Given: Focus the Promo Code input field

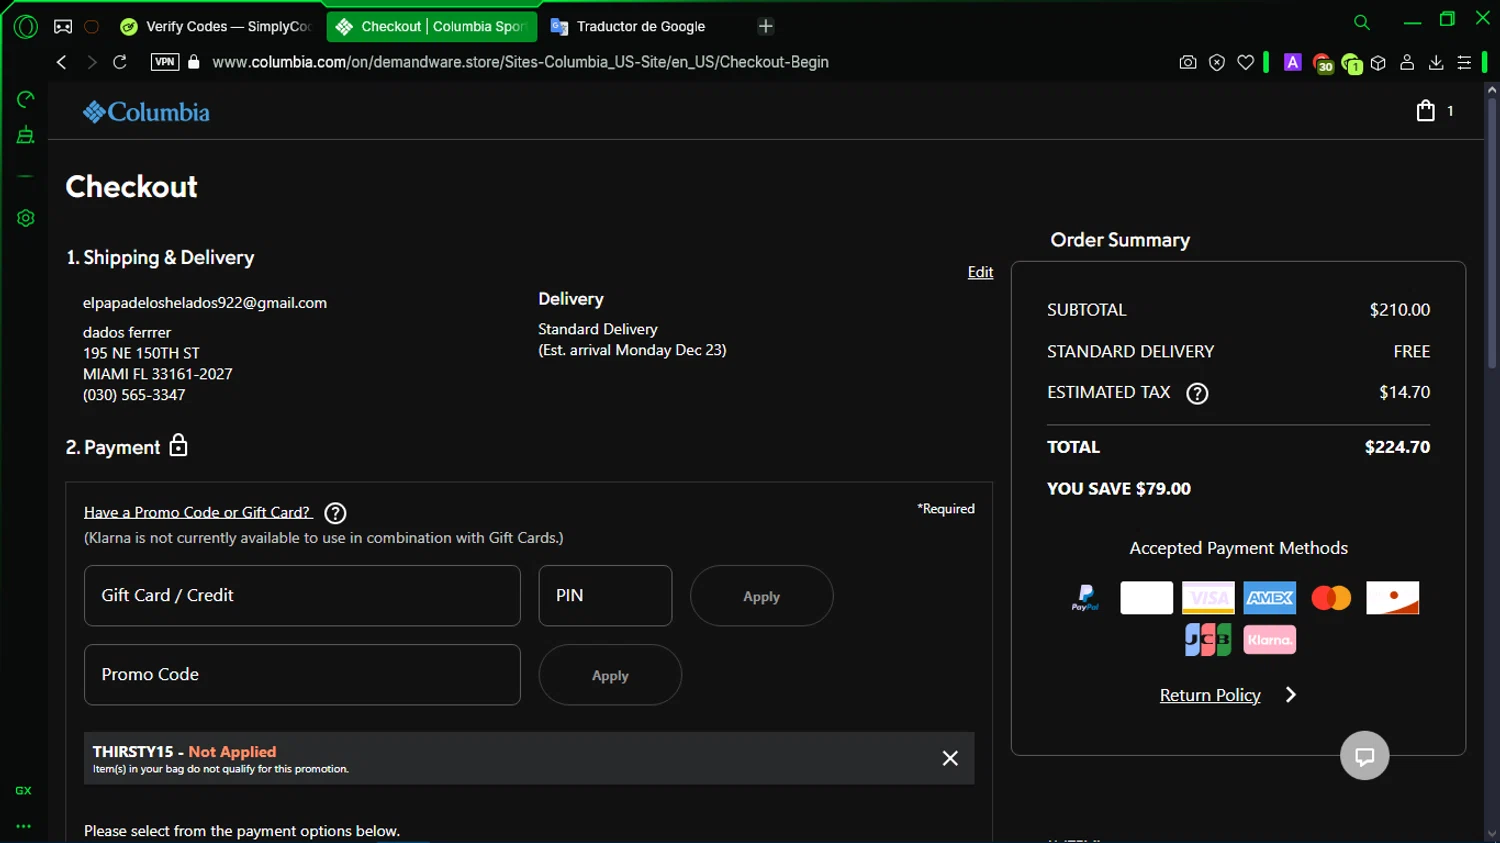Looking at the screenshot, I should point(302,675).
